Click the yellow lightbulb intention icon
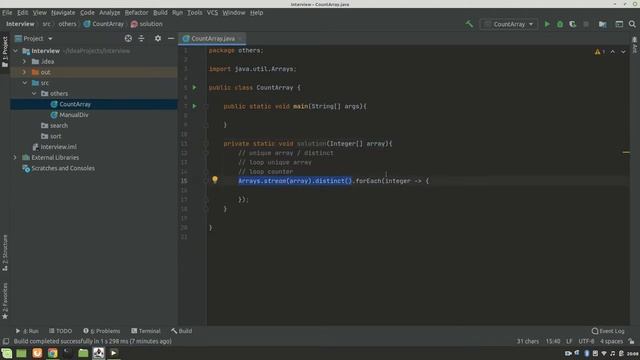Screen dimensions: 640x360 pyautogui.click(x=215, y=180)
